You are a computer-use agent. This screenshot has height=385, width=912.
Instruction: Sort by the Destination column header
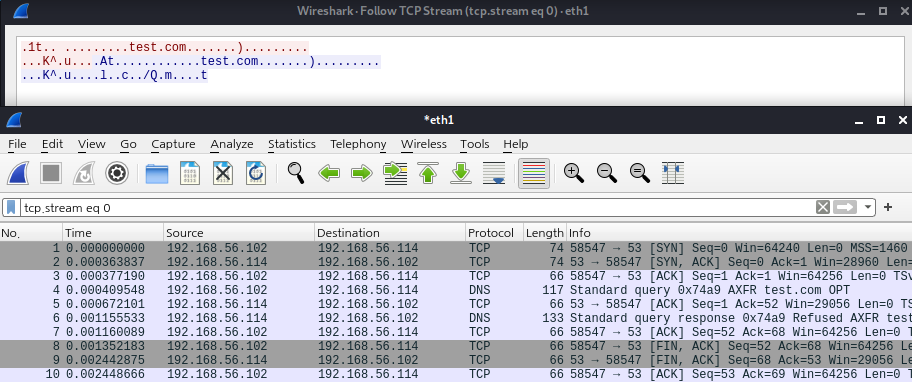390,233
